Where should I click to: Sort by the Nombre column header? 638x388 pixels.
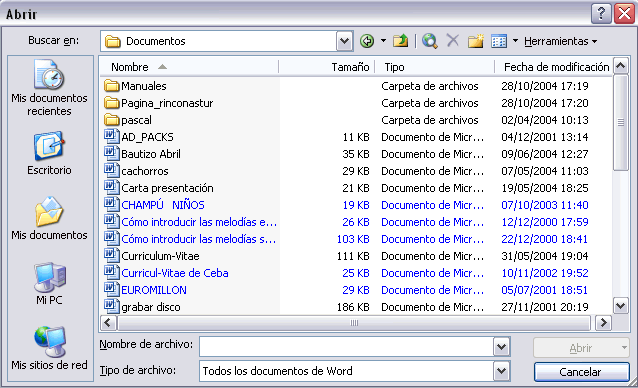point(189,67)
